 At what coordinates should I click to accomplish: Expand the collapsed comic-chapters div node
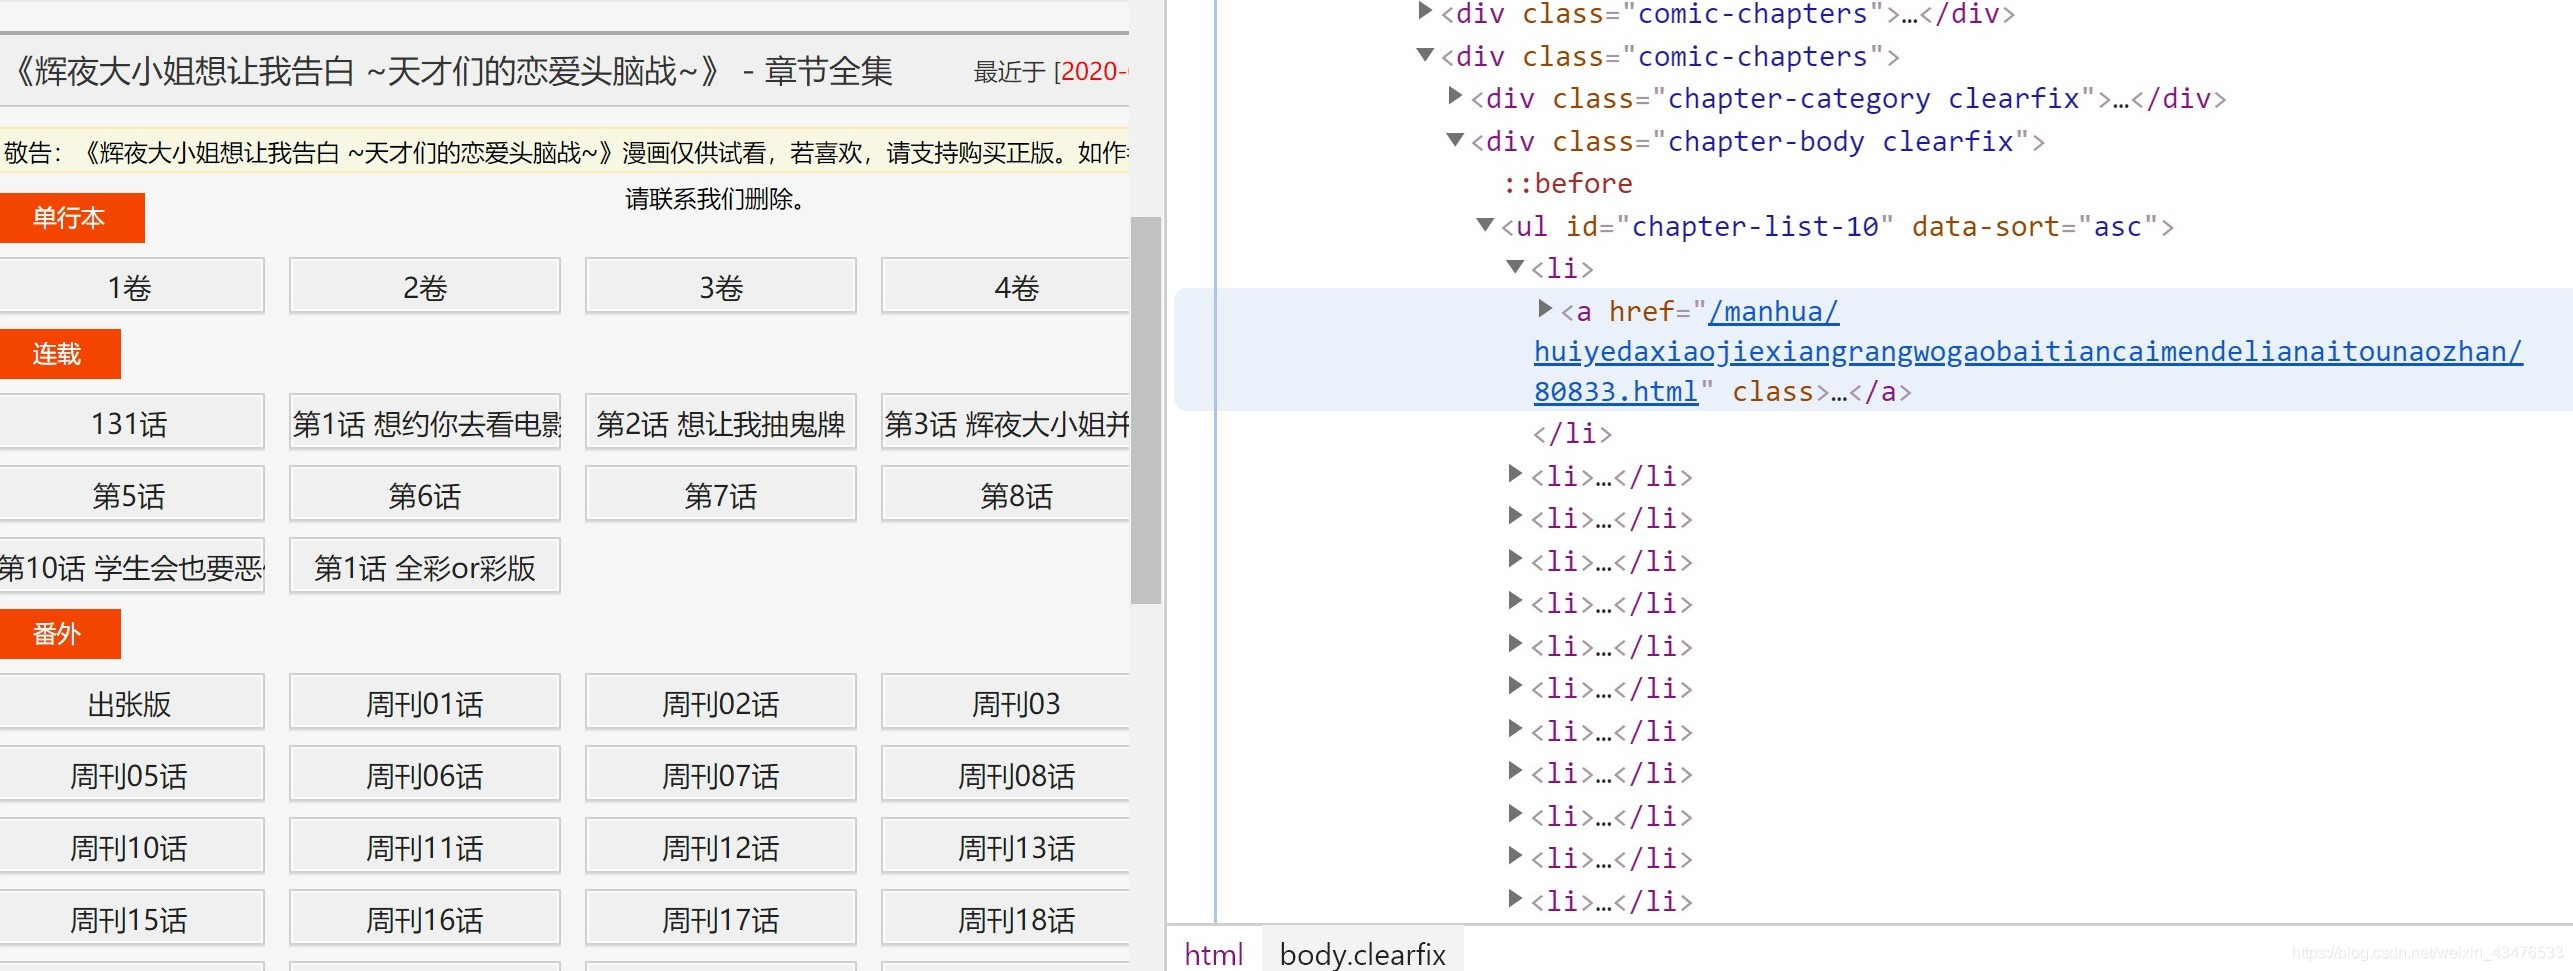(x=1426, y=12)
